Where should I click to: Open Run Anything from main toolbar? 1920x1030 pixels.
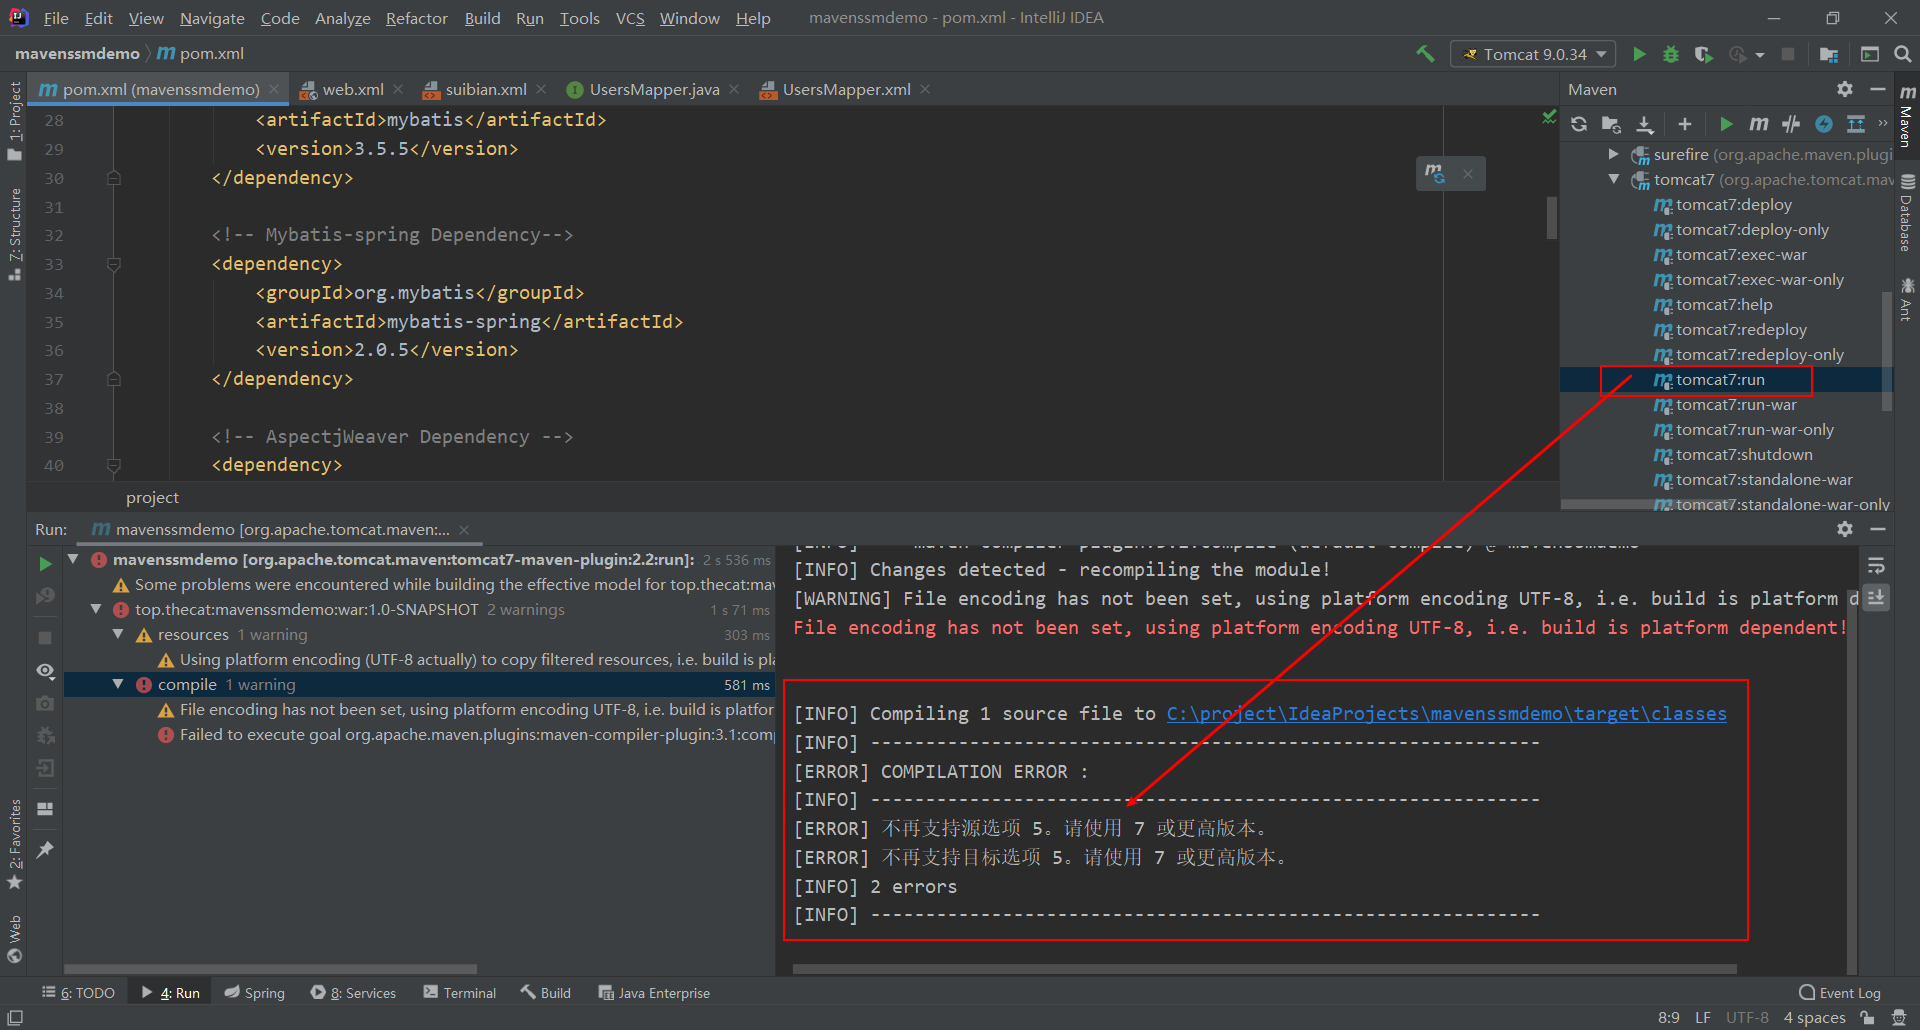click(x=1870, y=54)
